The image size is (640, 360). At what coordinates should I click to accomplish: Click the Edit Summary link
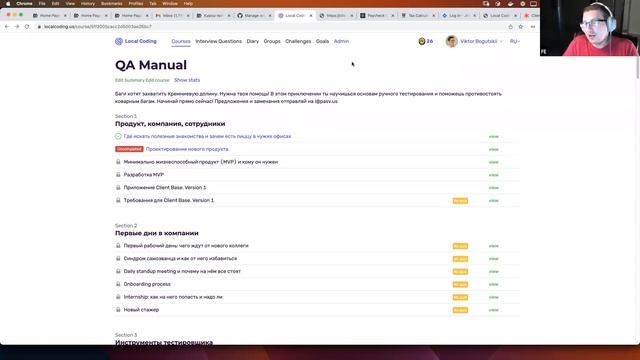130,80
